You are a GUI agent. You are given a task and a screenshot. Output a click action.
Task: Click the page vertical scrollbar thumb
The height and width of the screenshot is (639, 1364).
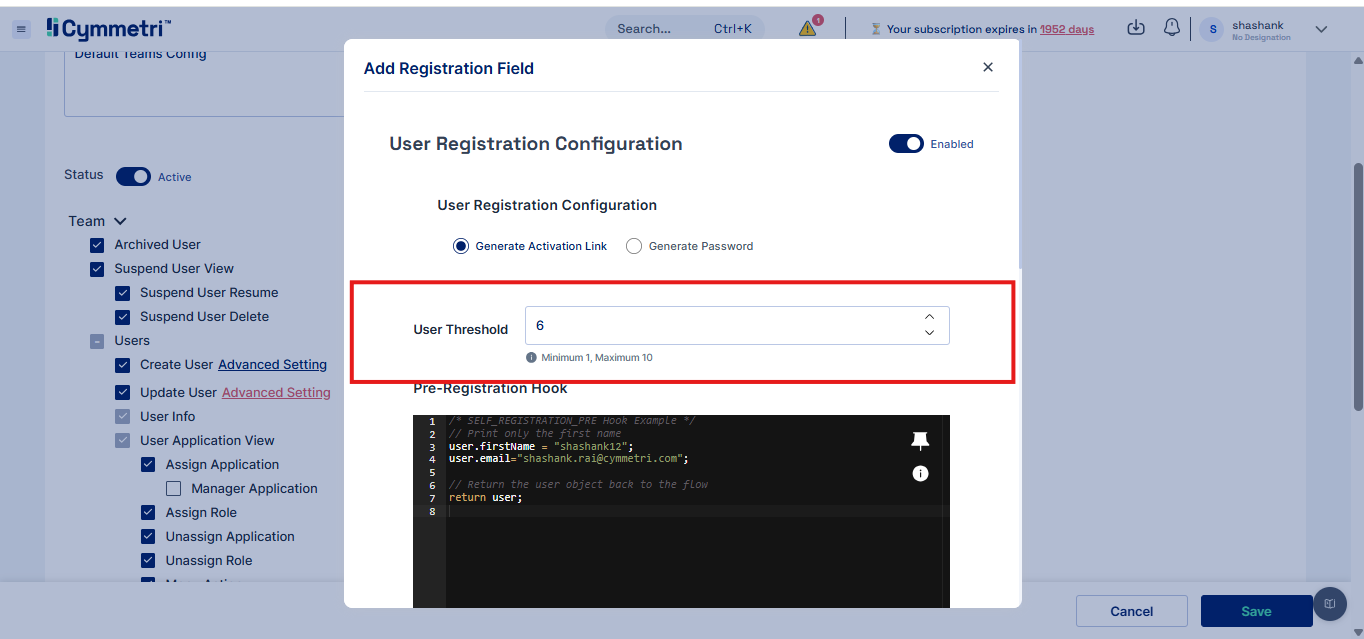[x=1358, y=286]
